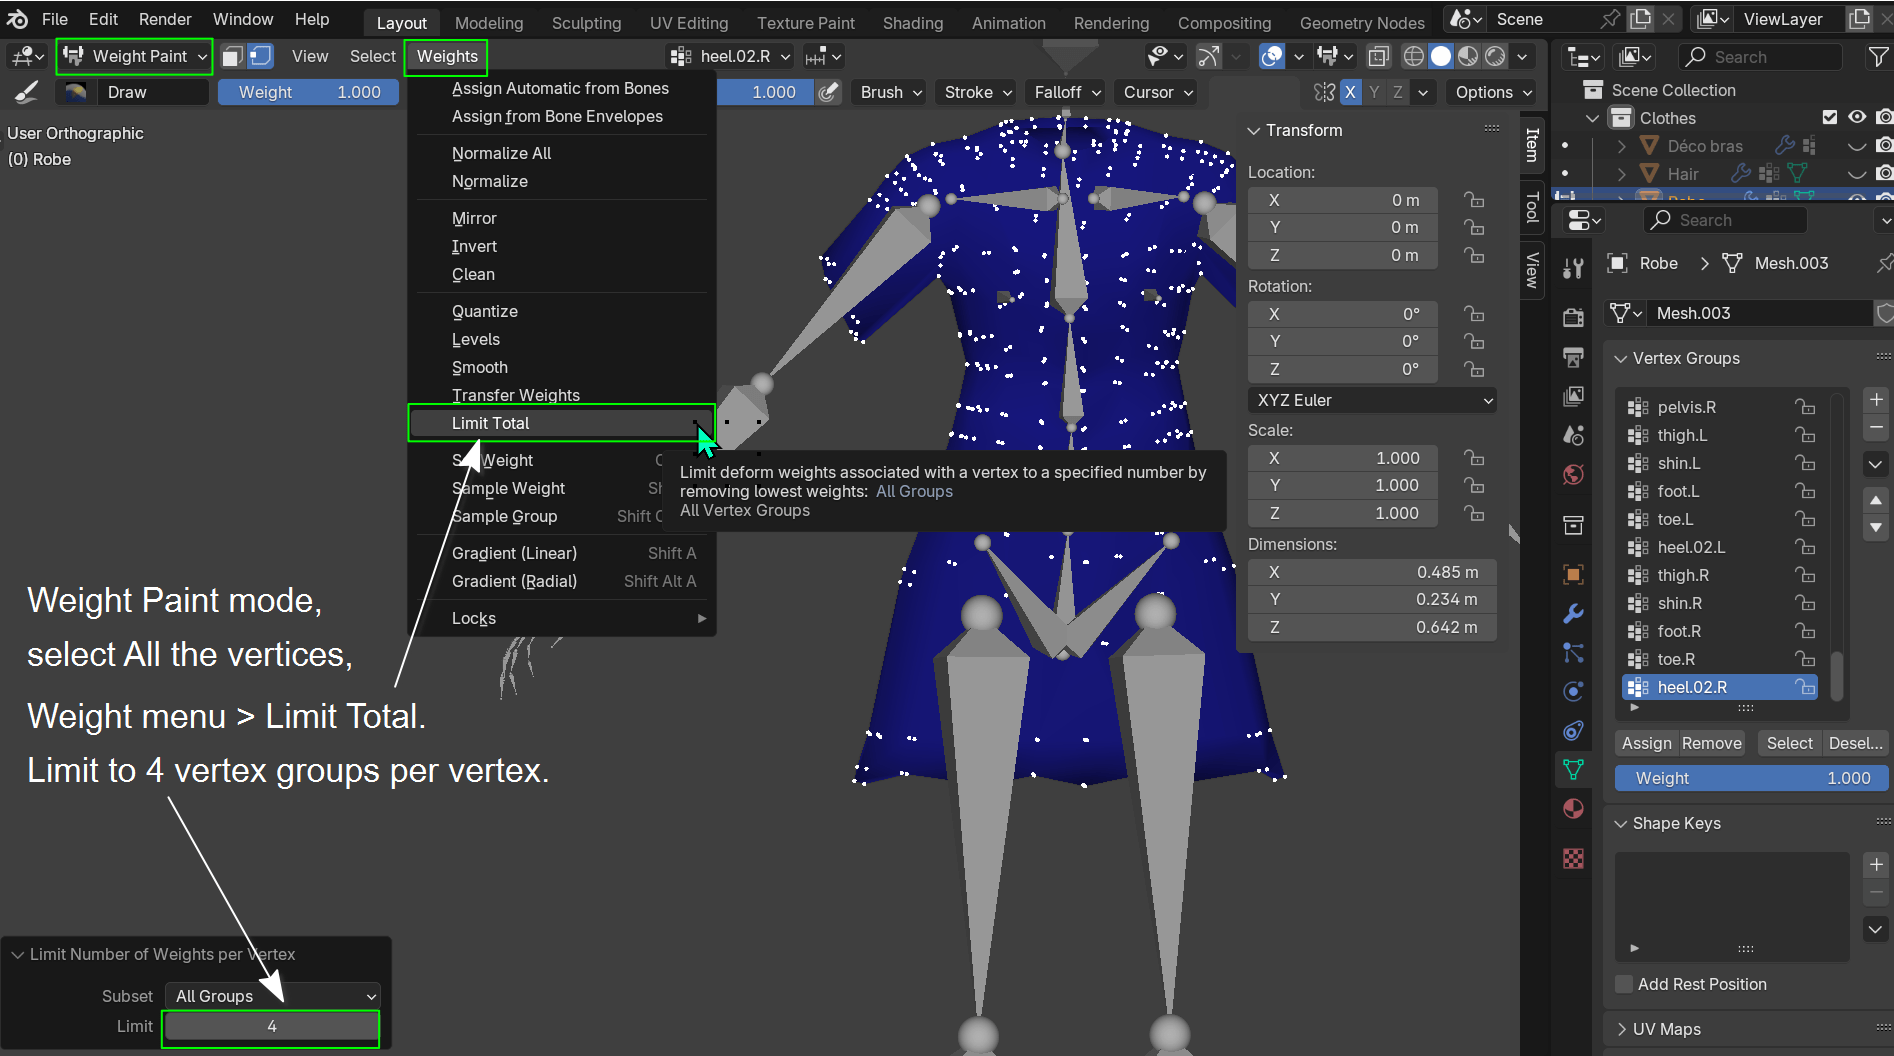Expand the Hair object in outliner
Screen dimensions: 1894x1056
(x=1622, y=173)
